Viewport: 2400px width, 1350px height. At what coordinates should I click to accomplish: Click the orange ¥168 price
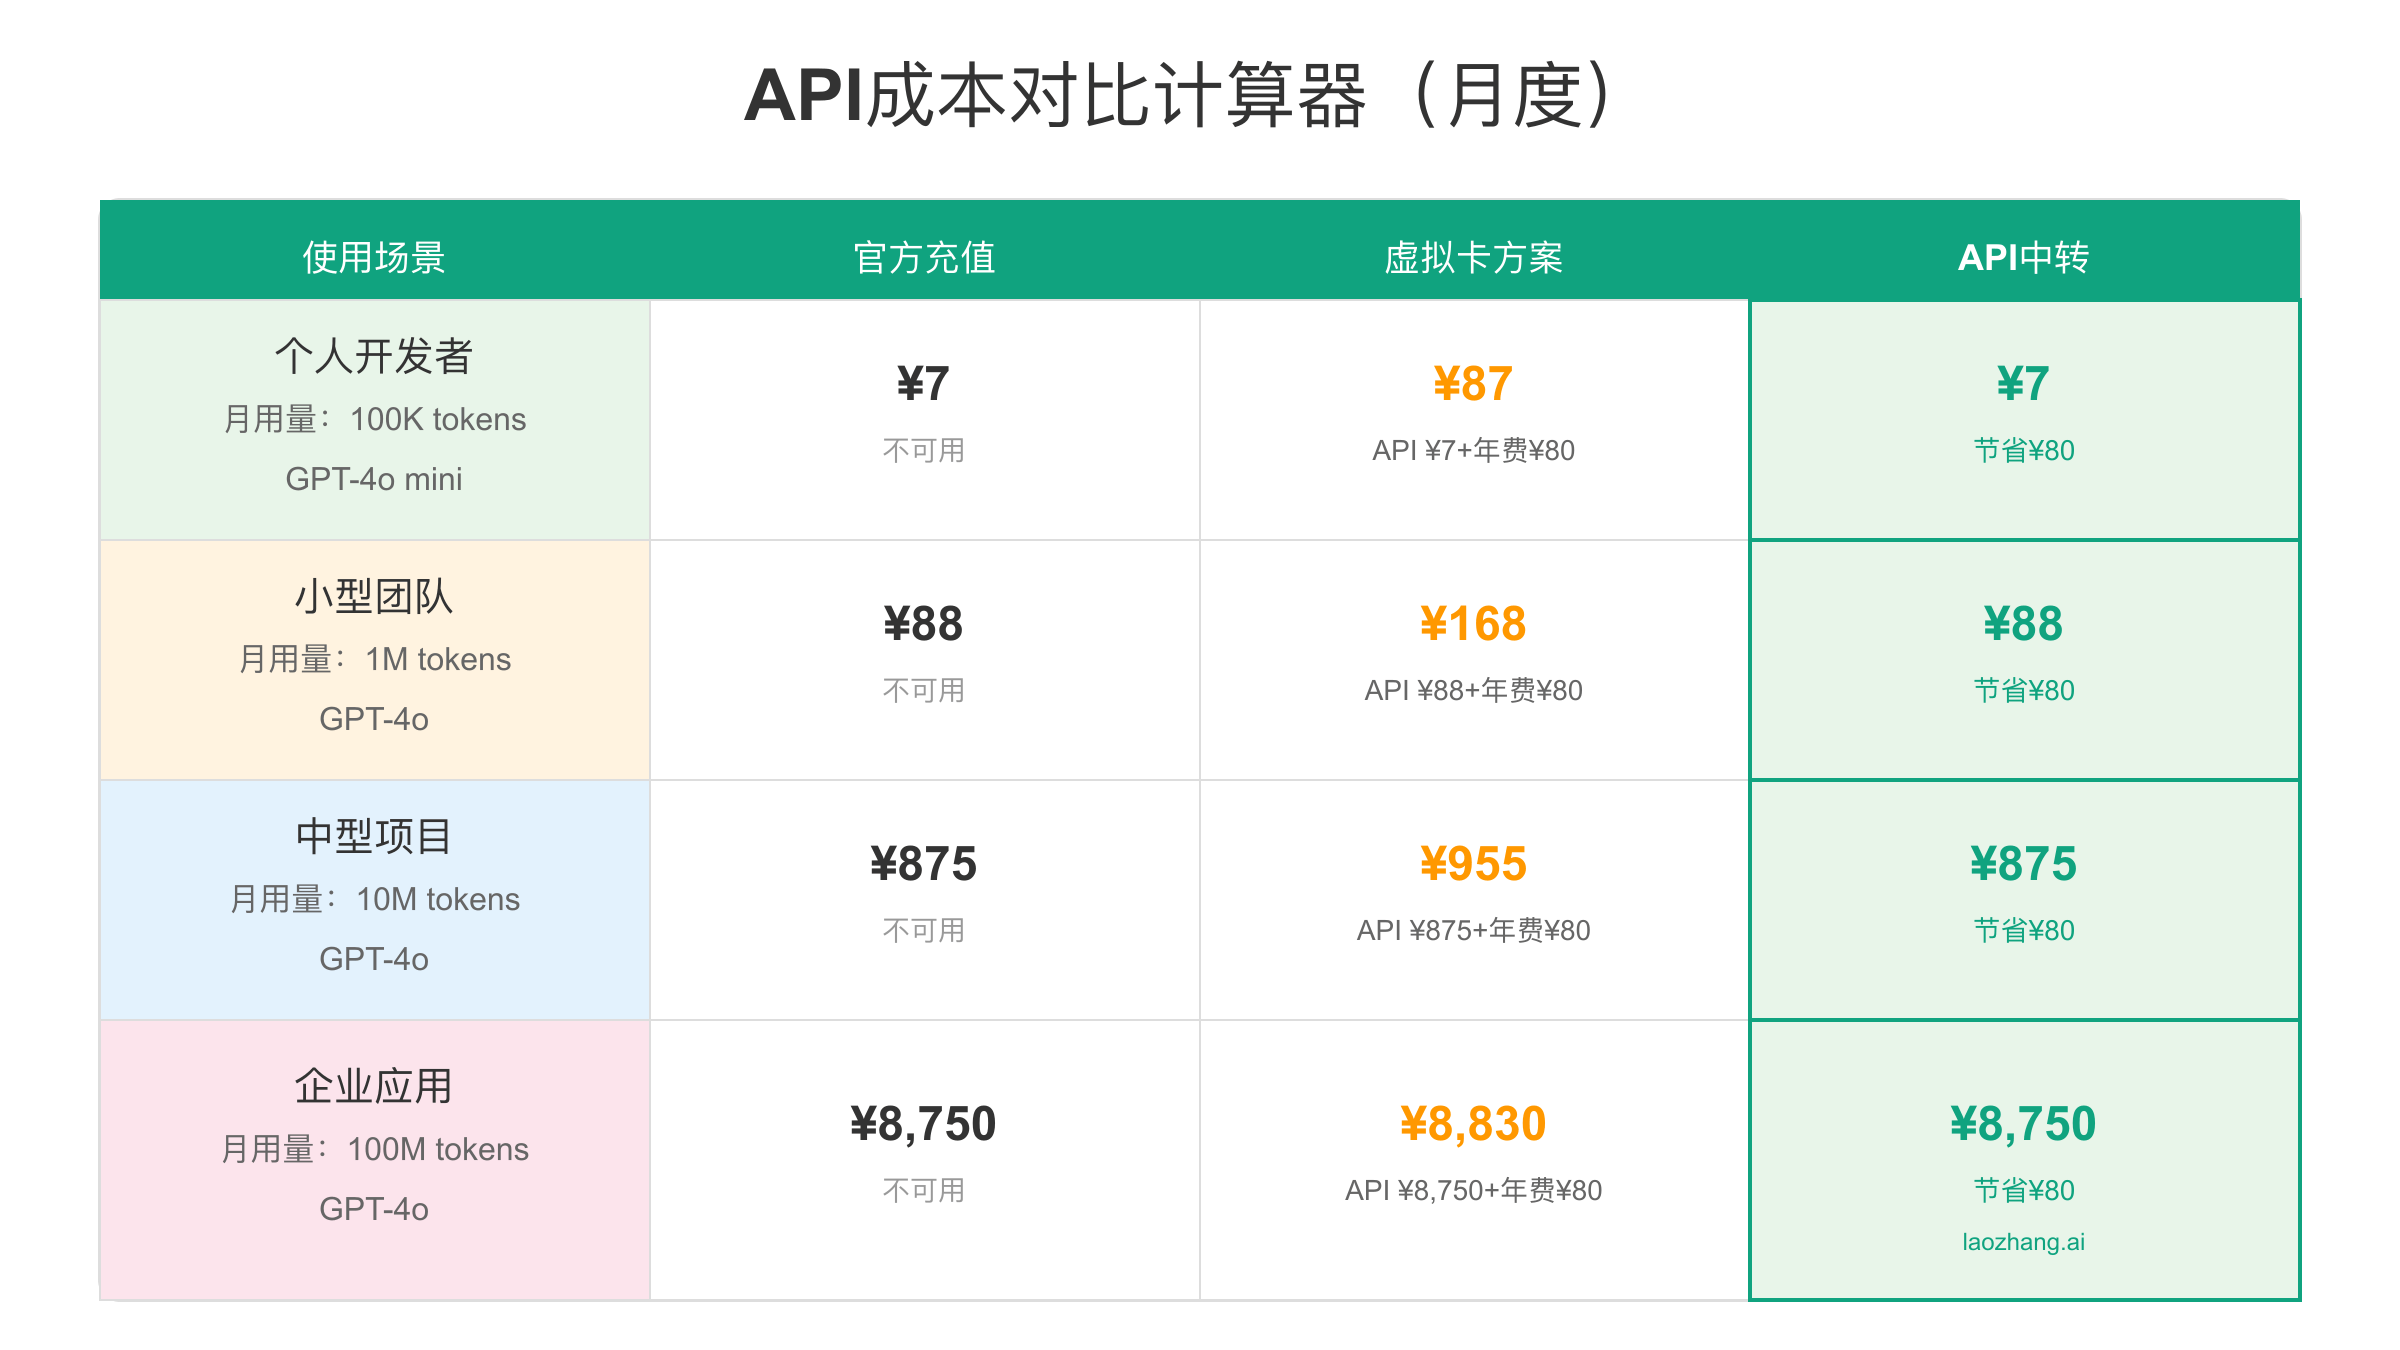[x=1473, y=624]
